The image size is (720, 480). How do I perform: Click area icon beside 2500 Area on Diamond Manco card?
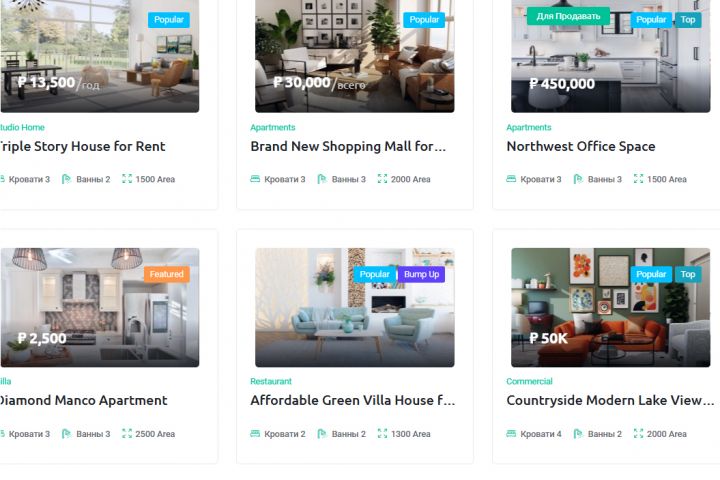(127, 434)
